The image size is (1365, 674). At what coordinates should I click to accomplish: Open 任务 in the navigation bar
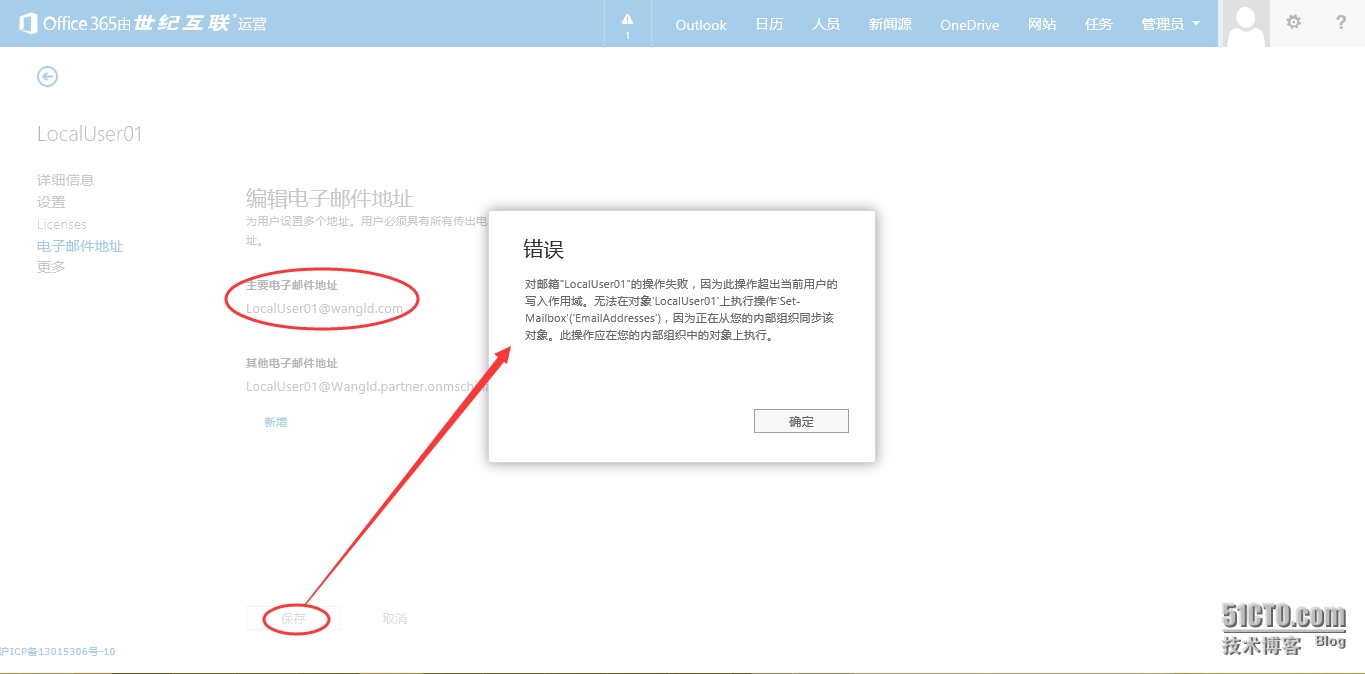(1098, 24)
